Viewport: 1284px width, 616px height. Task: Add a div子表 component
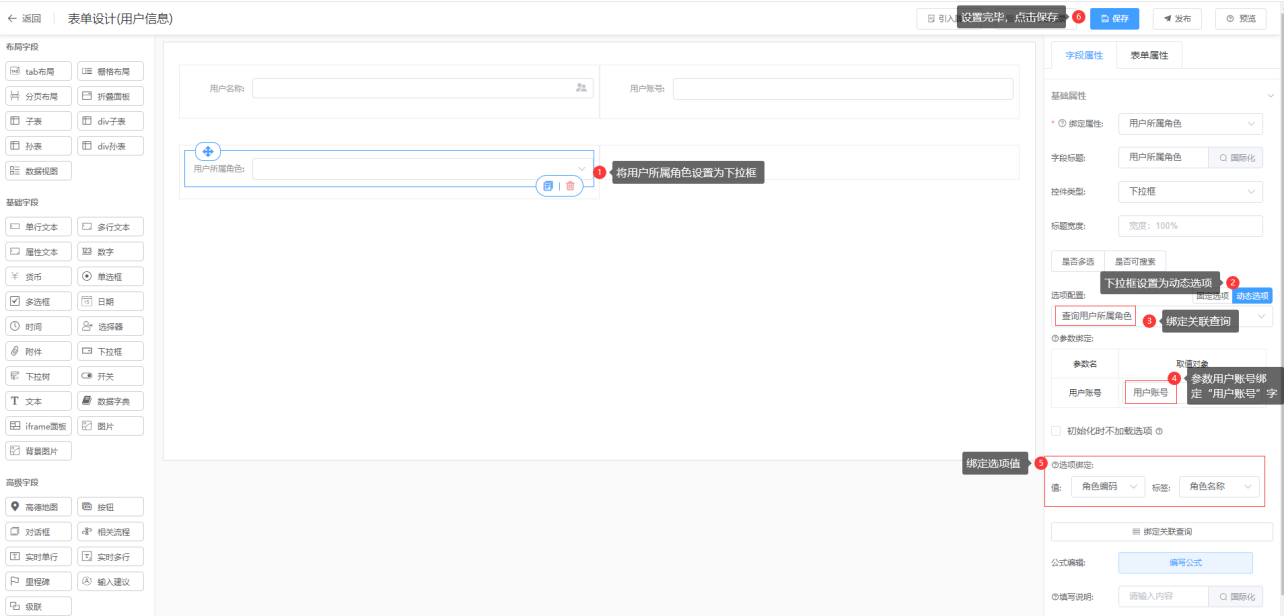pos(110,121)
